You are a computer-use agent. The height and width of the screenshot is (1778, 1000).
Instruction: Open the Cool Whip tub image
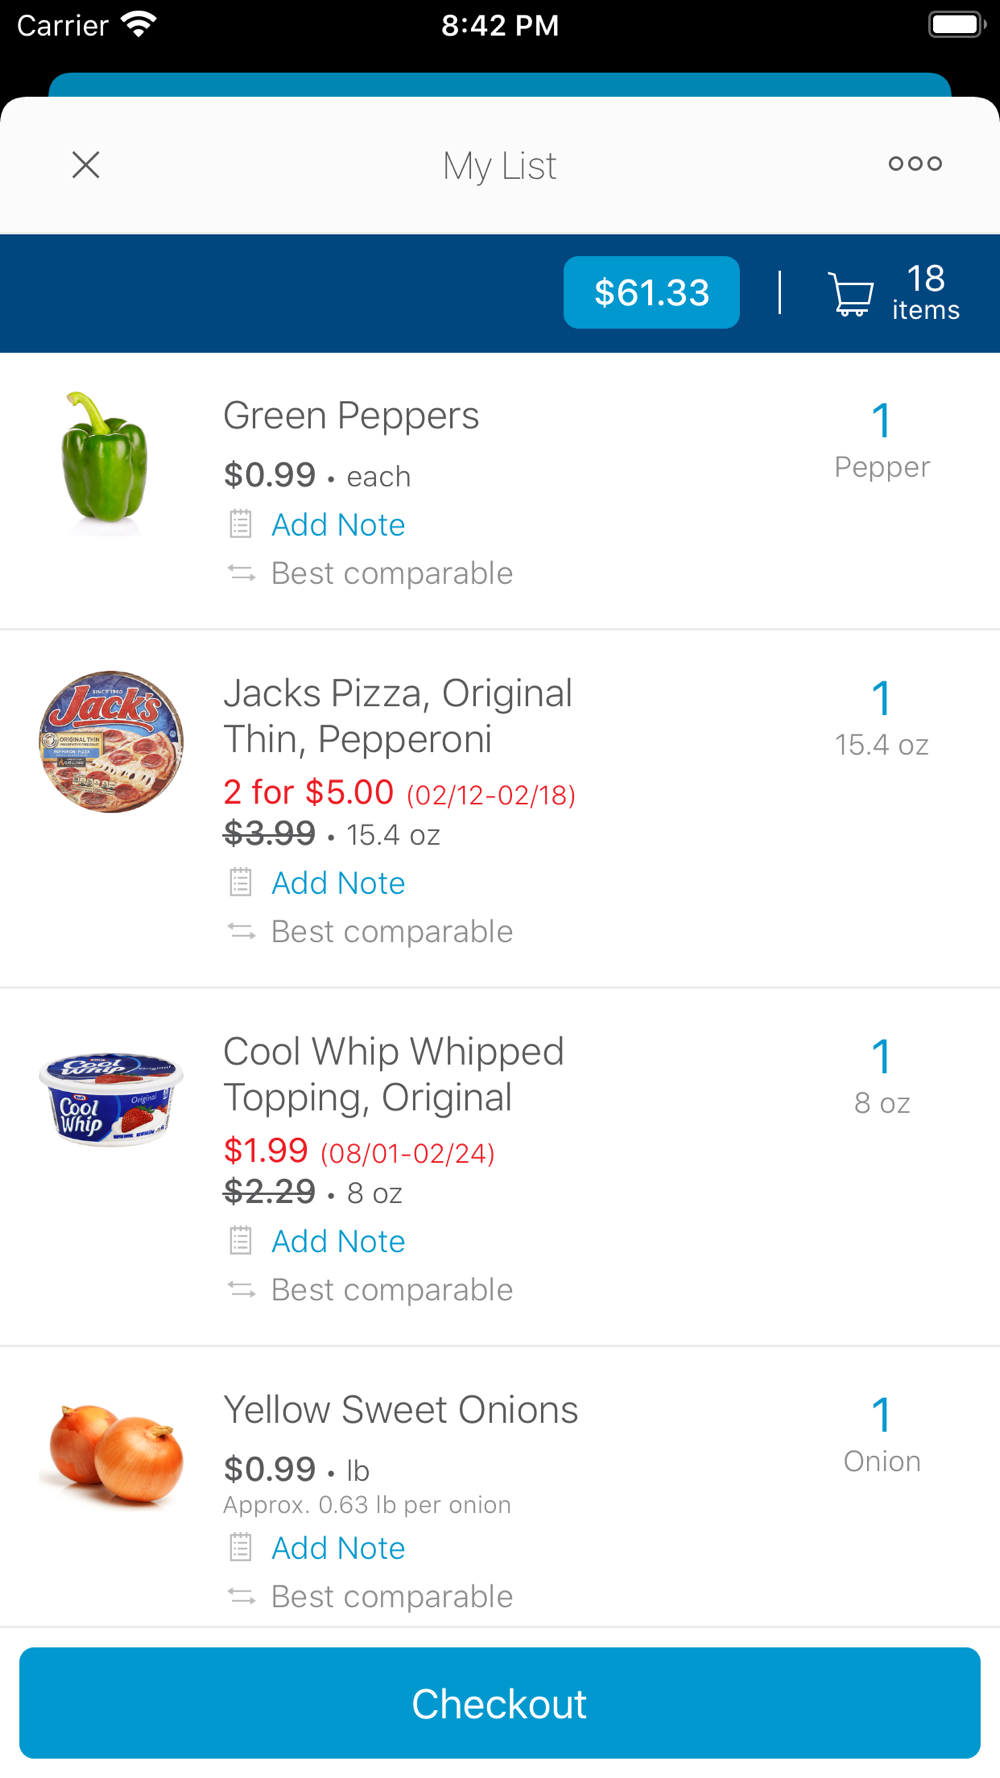tap(111, 1098)
